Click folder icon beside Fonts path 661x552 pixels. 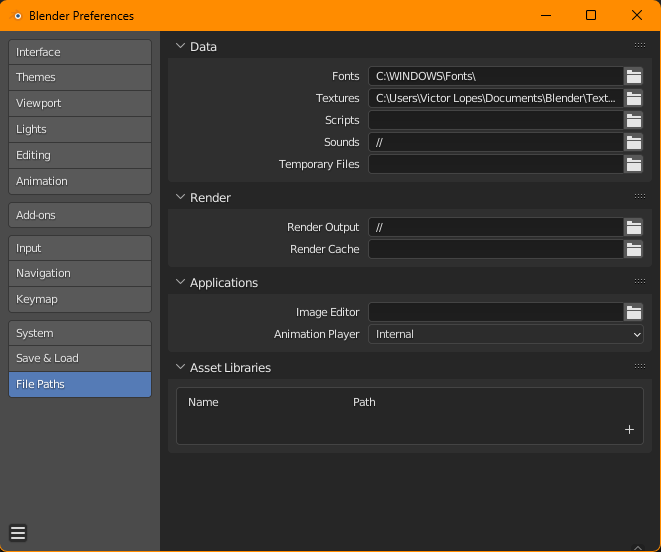[633, 76]
